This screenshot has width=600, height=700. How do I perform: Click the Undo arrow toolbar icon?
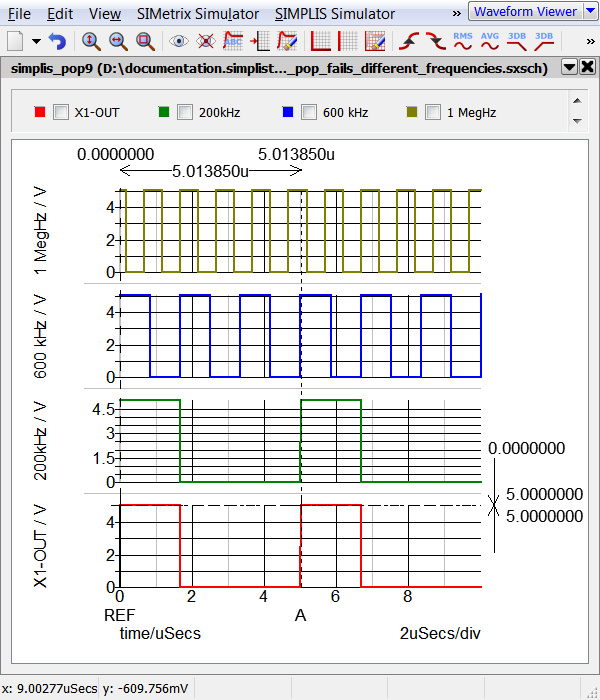(58, 41)
